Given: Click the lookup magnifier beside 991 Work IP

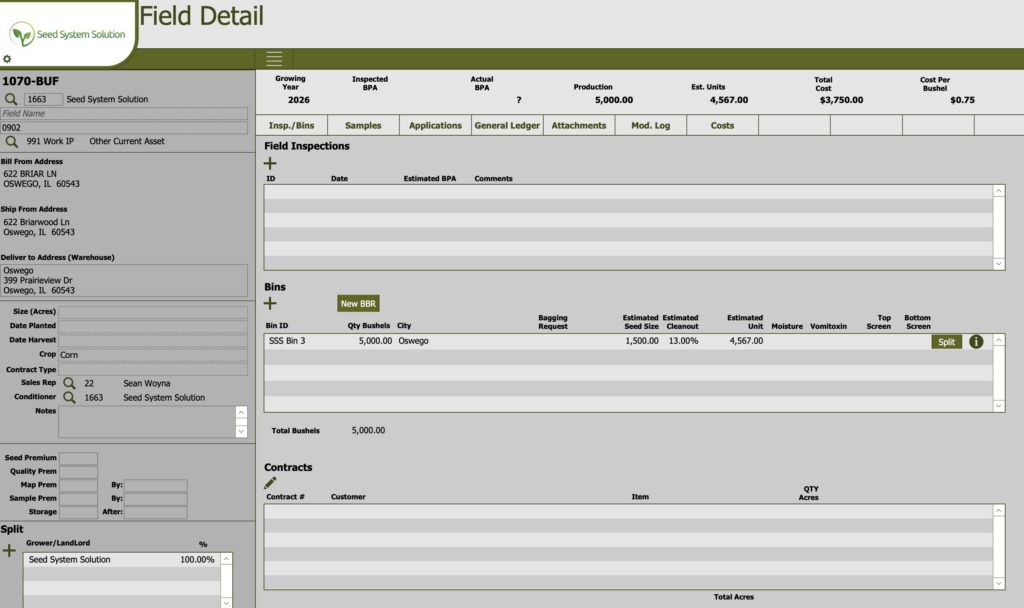Looking at the screenshot, I should coord(11,141).
